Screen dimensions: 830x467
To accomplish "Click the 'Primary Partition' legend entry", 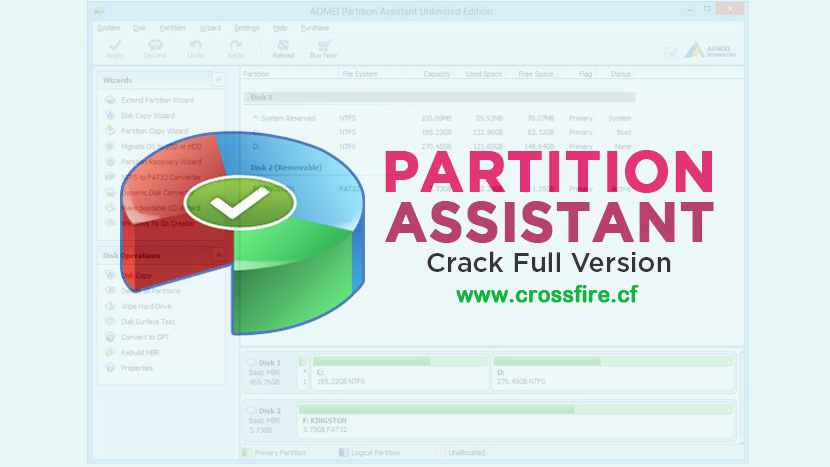I will tap(274, 453).
